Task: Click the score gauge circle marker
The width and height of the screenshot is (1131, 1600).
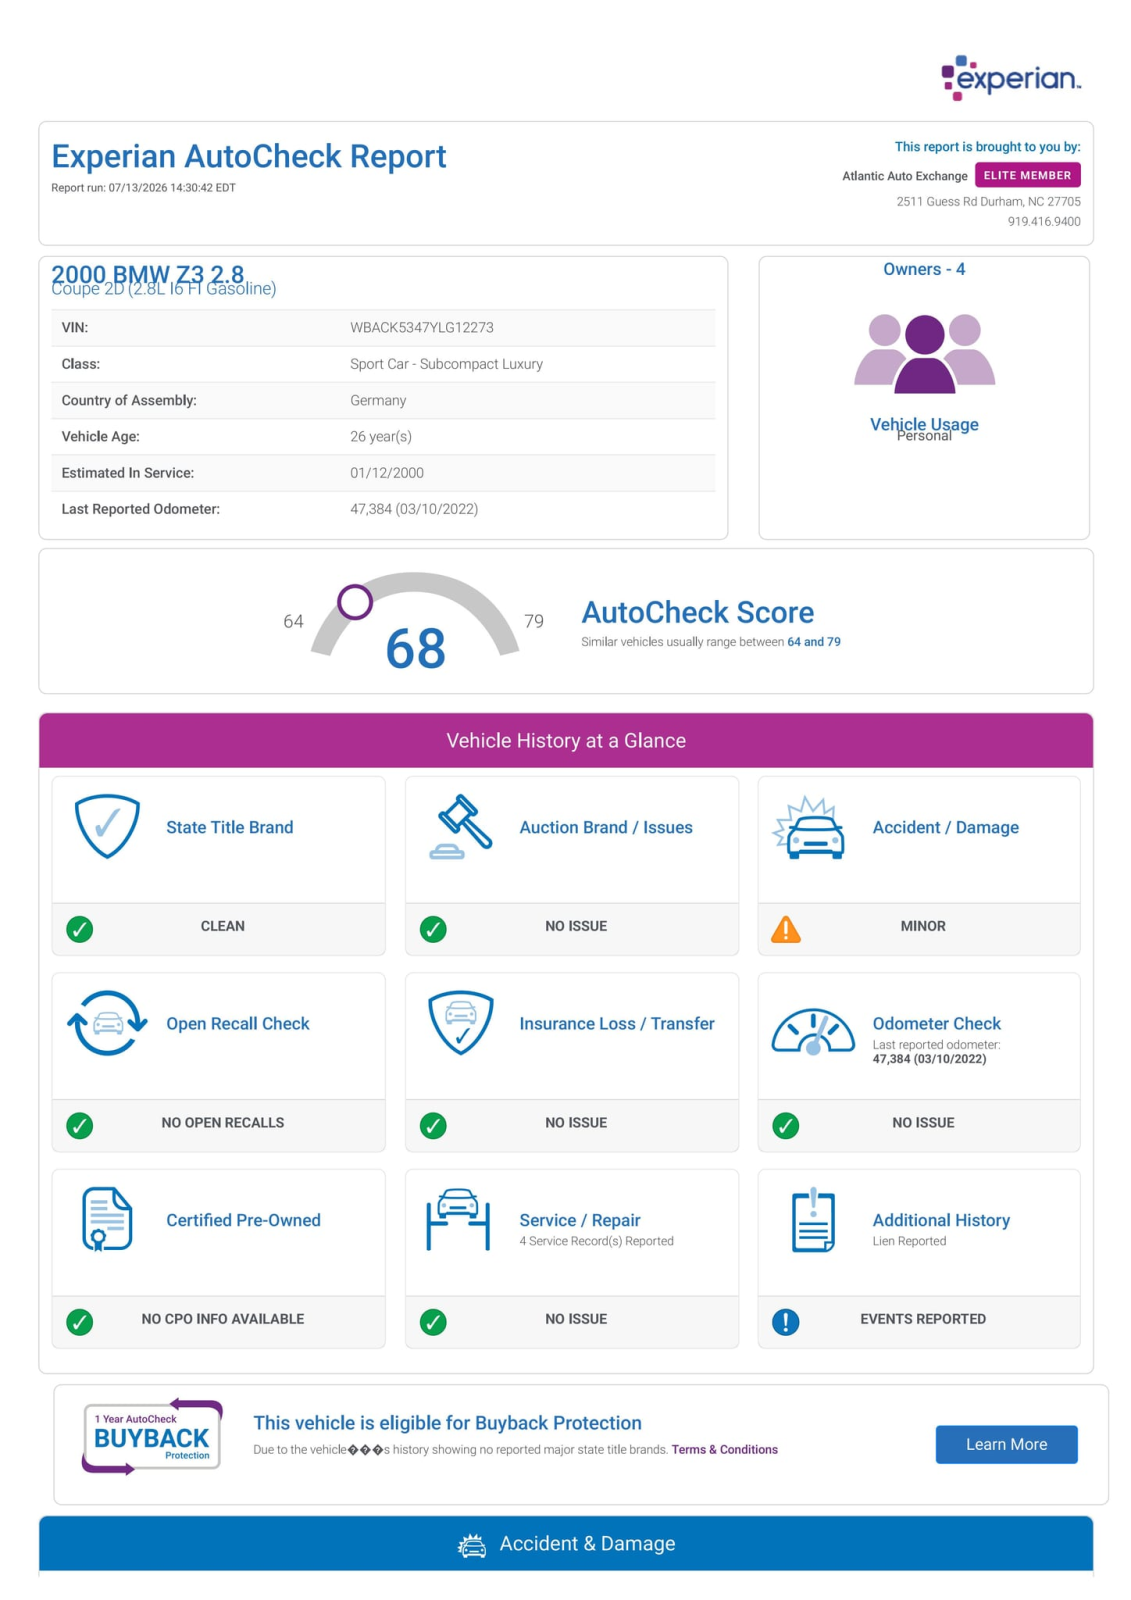Action: point(355,602)
